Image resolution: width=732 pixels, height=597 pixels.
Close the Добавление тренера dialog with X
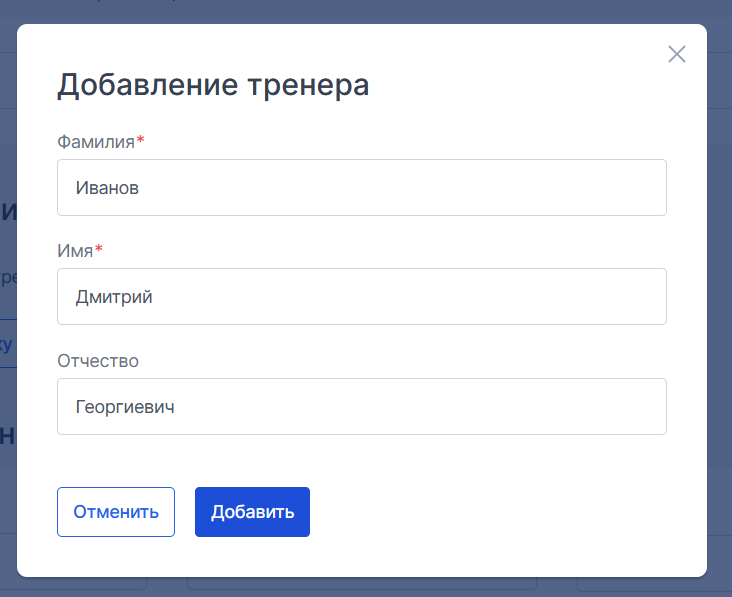tap(676, 54)
